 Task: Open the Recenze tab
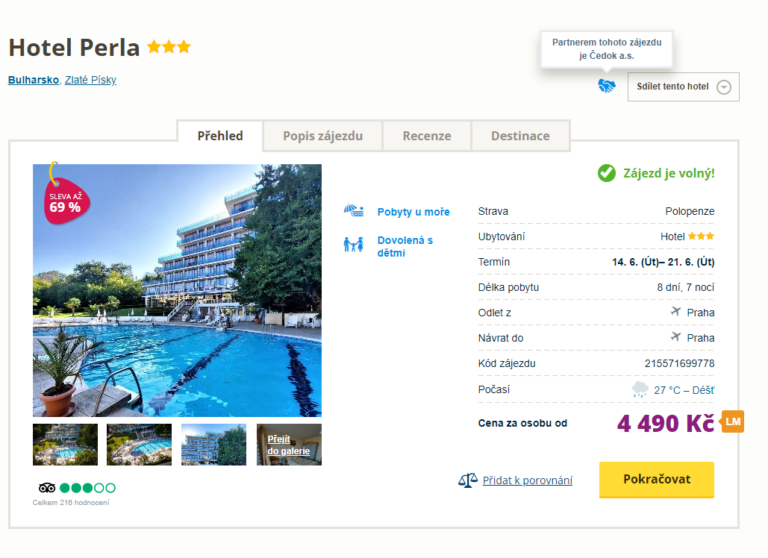click(426, 136)
